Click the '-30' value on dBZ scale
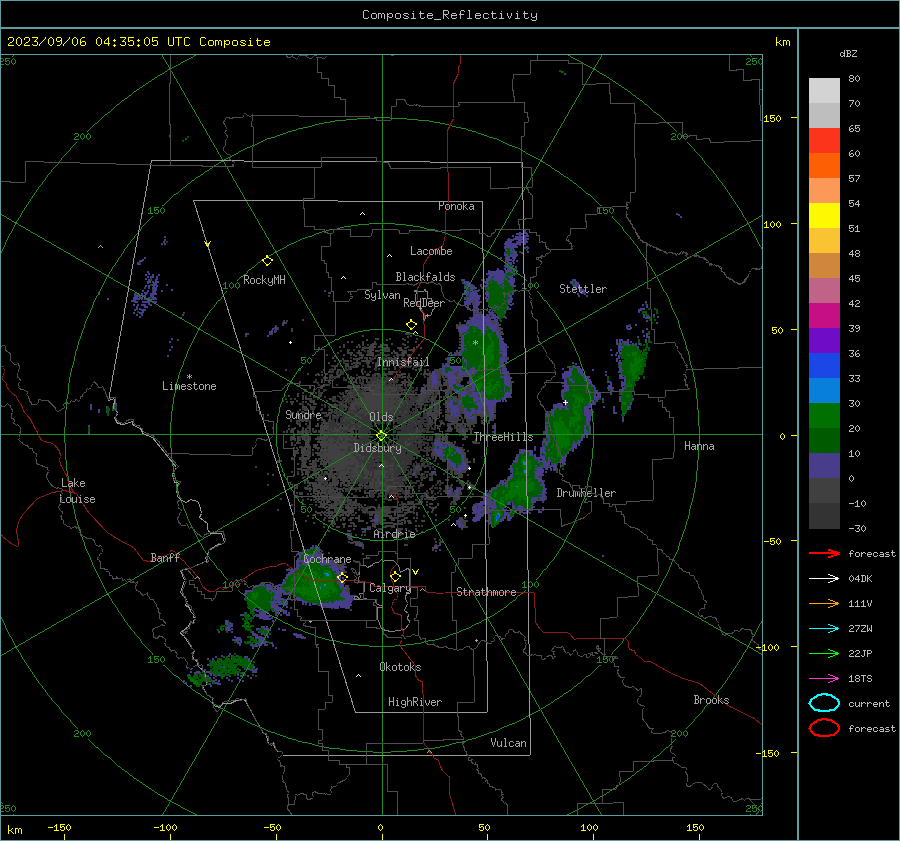Image resolution: width=900 pixels, height=841 pixels. [857, 528]
